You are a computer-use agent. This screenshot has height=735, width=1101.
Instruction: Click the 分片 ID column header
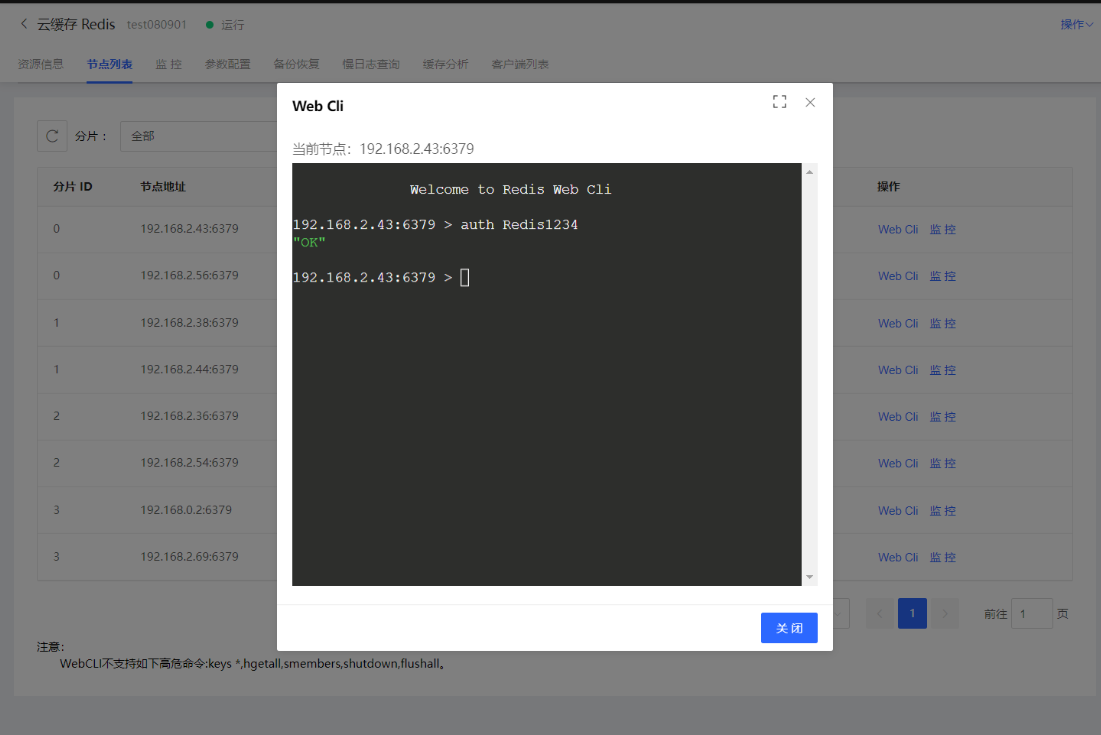point(73,187)
